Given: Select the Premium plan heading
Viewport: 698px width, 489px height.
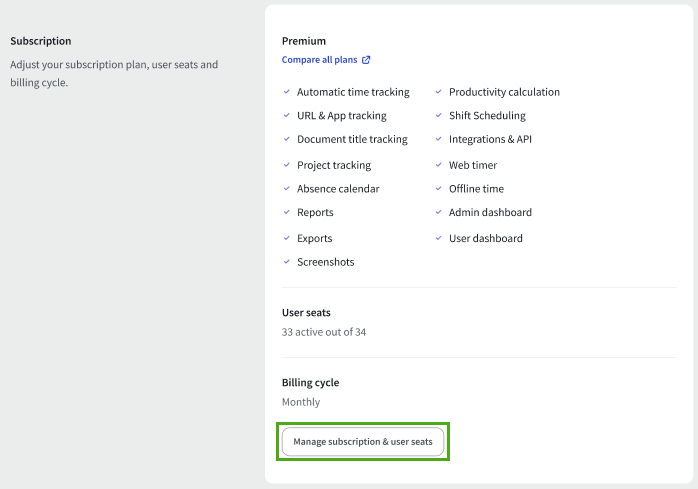Looking at the screenshot, I should [x=304, y=41].
